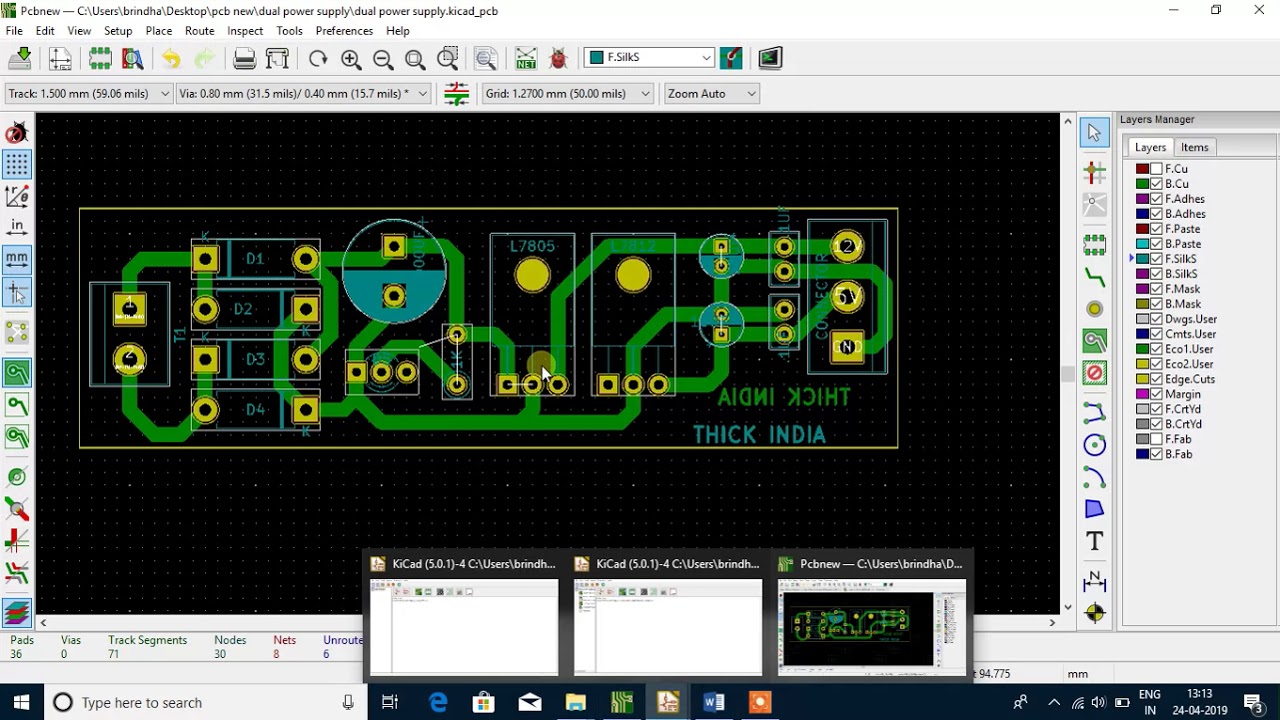This screenshot has height=720, width=1280.
Task: Select Highlight Net tool
Action: pyautogui.click(x=1095, y=172)
